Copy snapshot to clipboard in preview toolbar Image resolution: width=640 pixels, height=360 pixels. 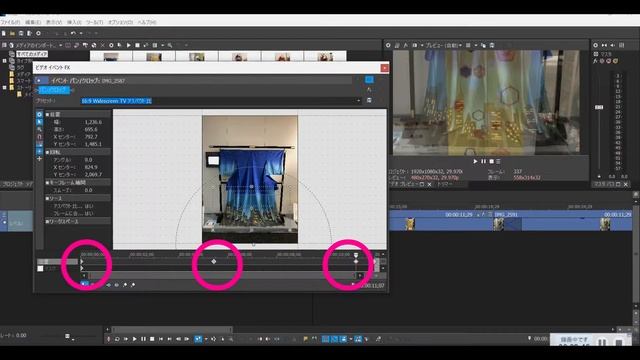pos(484,45)
